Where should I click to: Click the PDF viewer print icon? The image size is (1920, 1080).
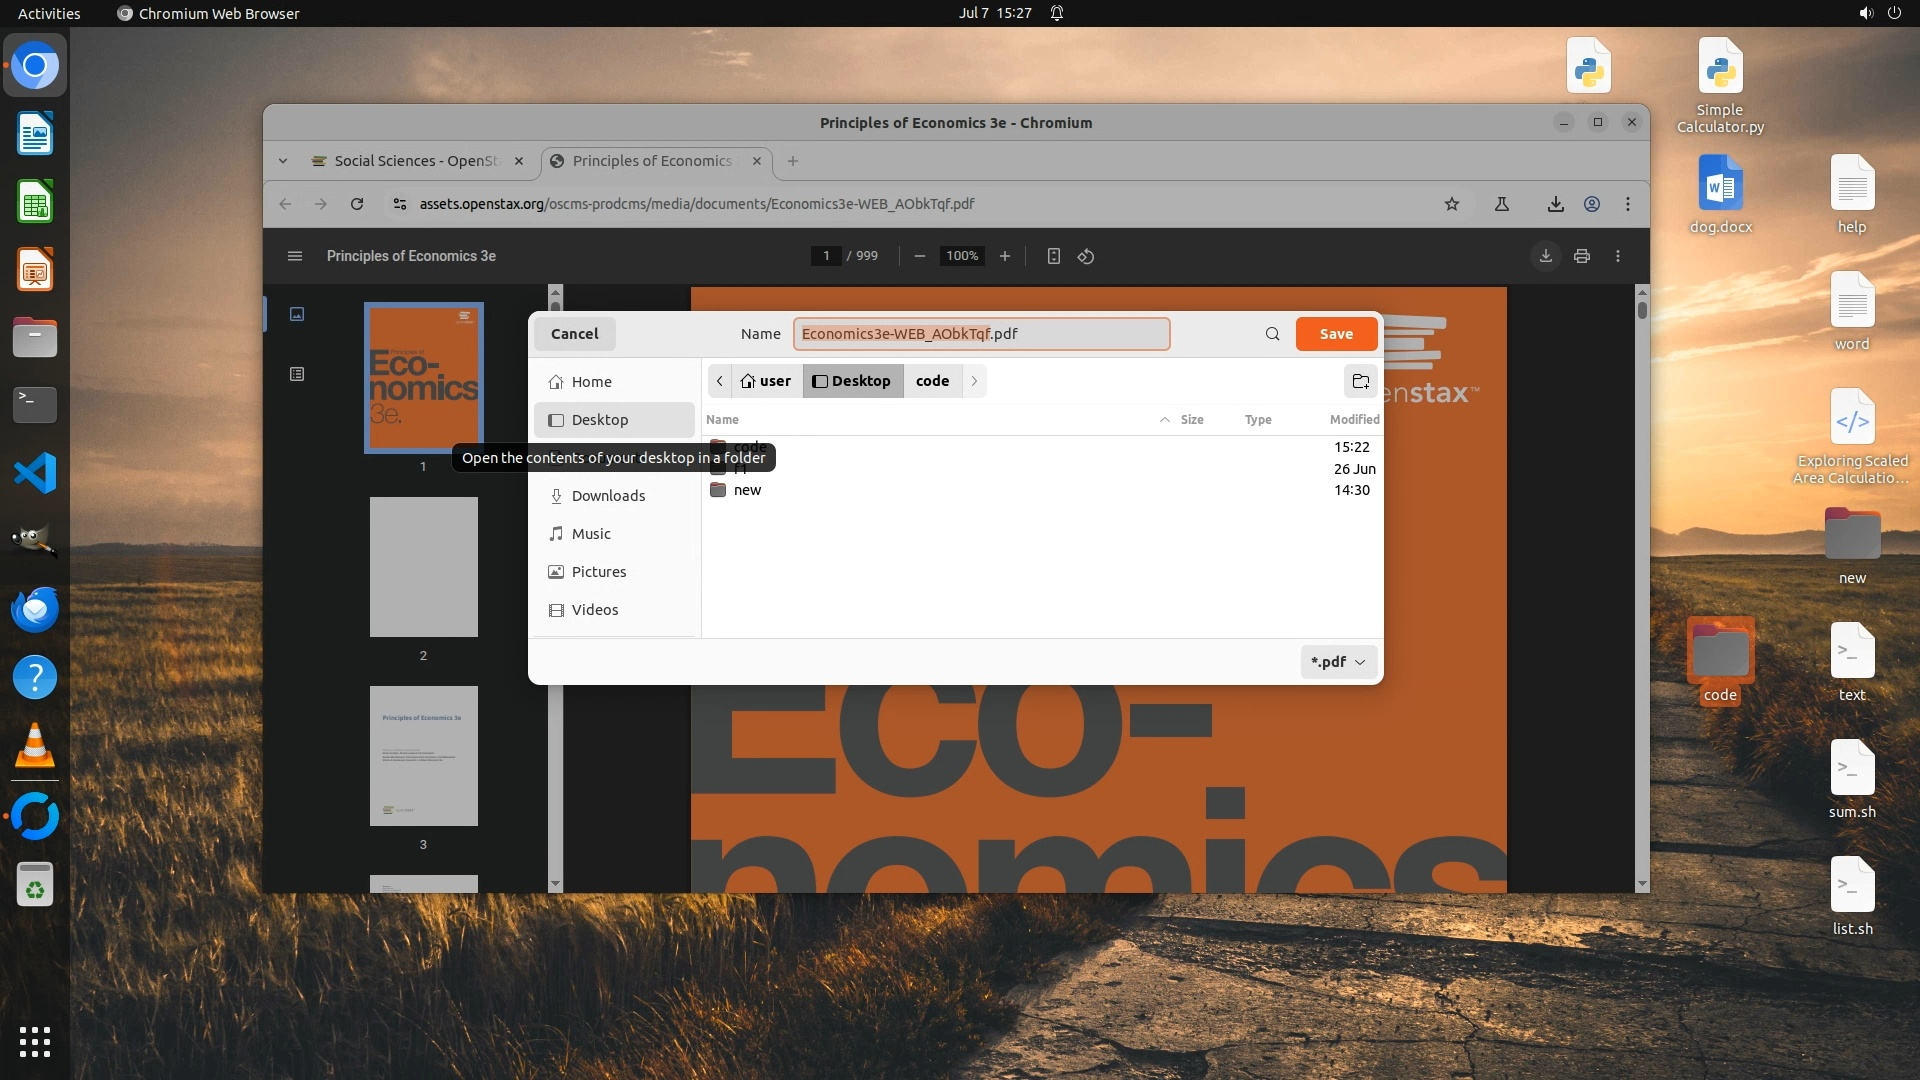pos(1581,257)
